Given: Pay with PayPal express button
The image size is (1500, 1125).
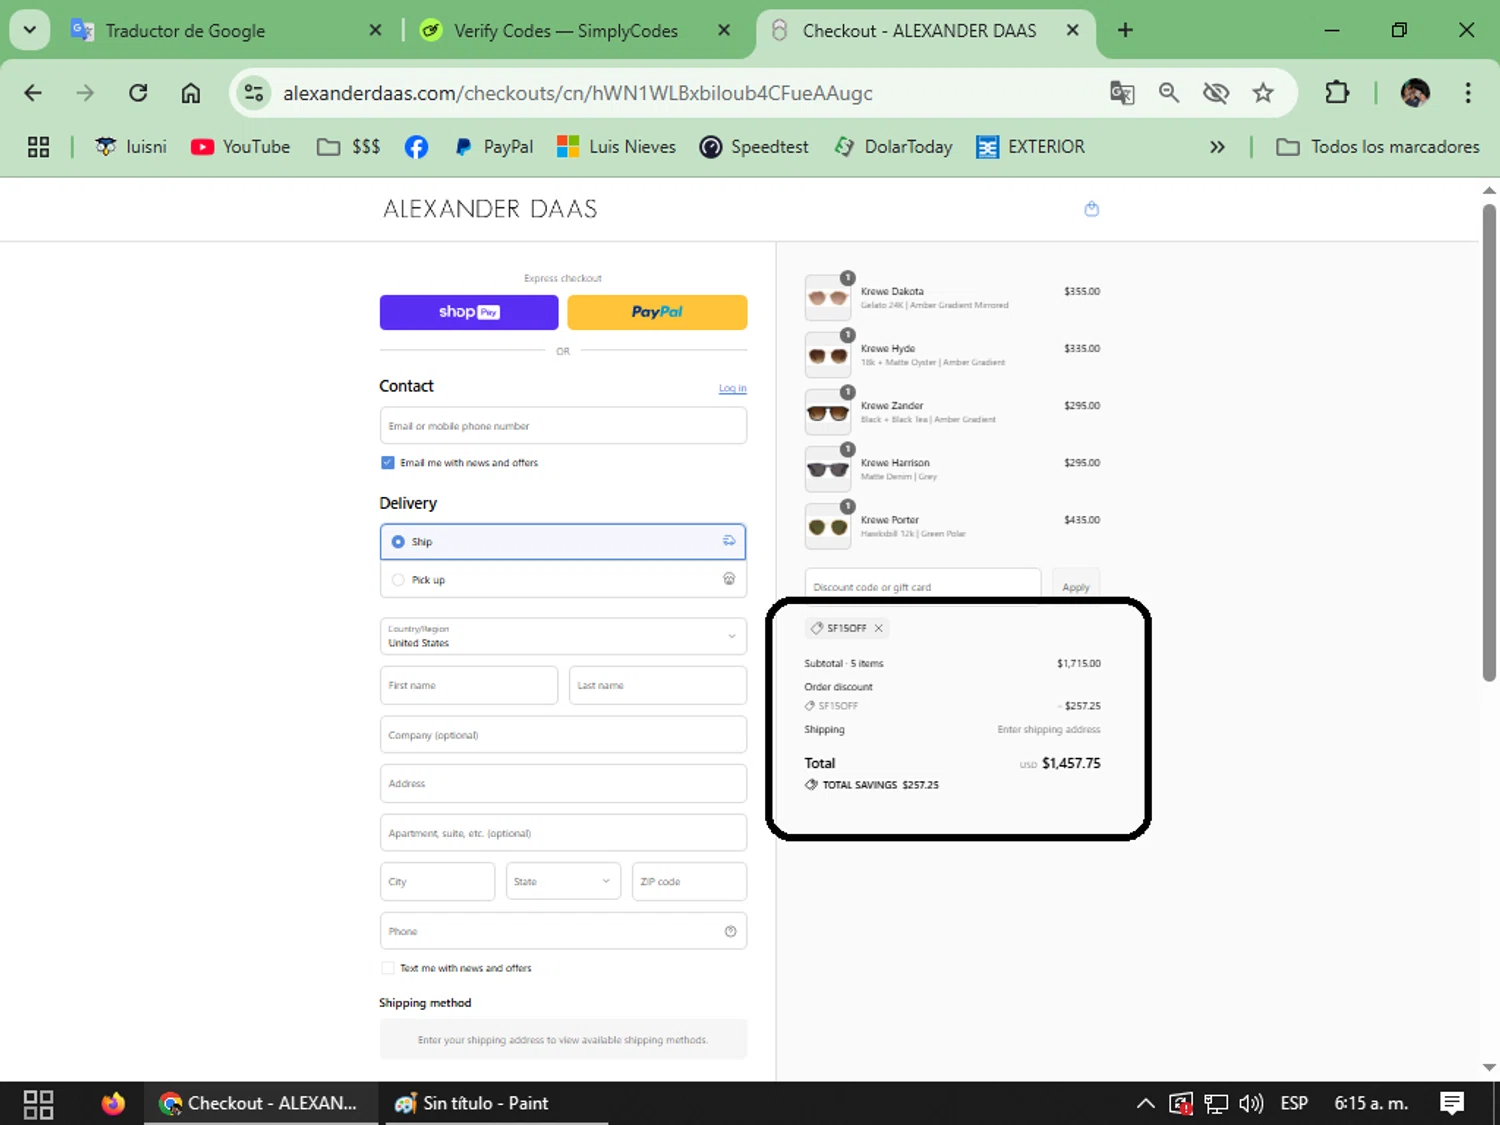Looking at the screenshot, I should pyautogui.click(x=657, y=312).
